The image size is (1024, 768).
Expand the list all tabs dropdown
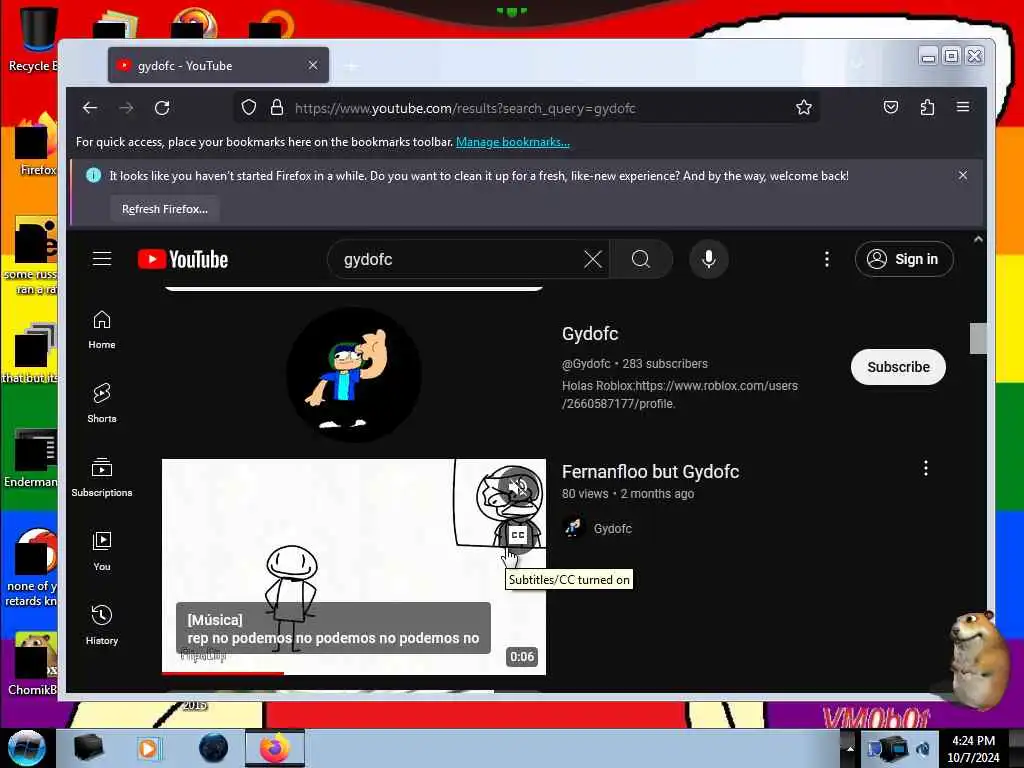pos(857,65)
